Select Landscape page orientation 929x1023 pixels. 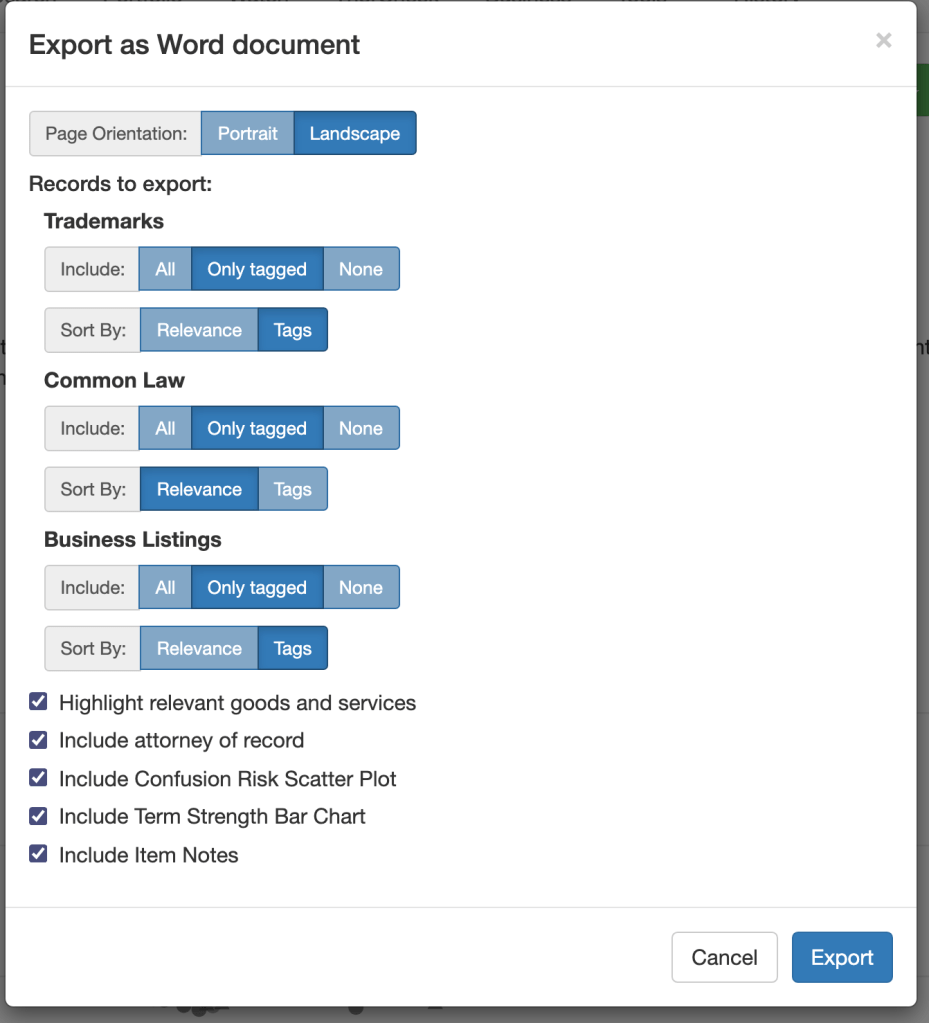(354, 133)
